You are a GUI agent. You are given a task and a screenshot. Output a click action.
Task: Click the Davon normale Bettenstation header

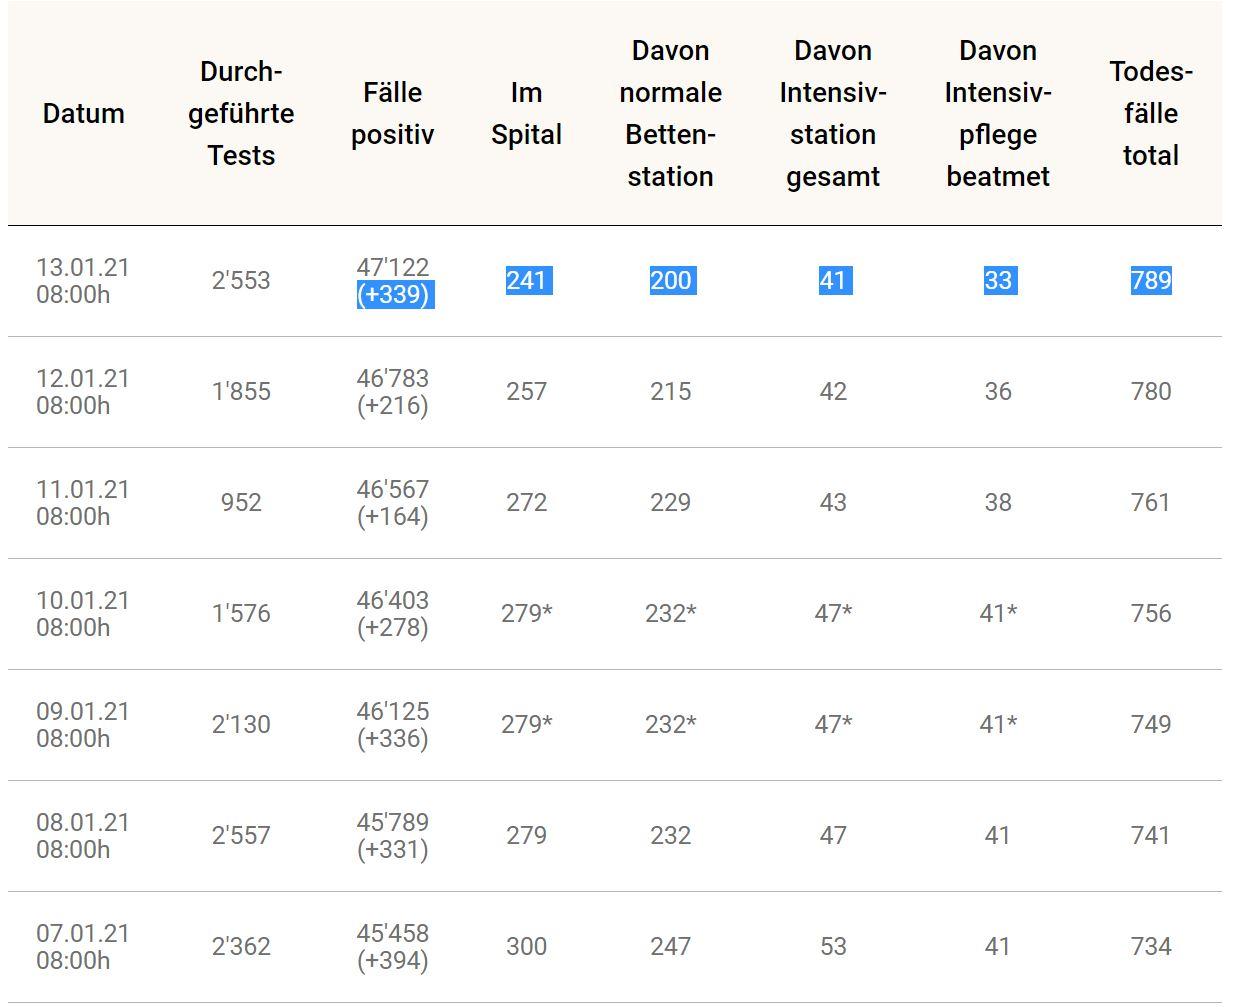click(670, 113)
